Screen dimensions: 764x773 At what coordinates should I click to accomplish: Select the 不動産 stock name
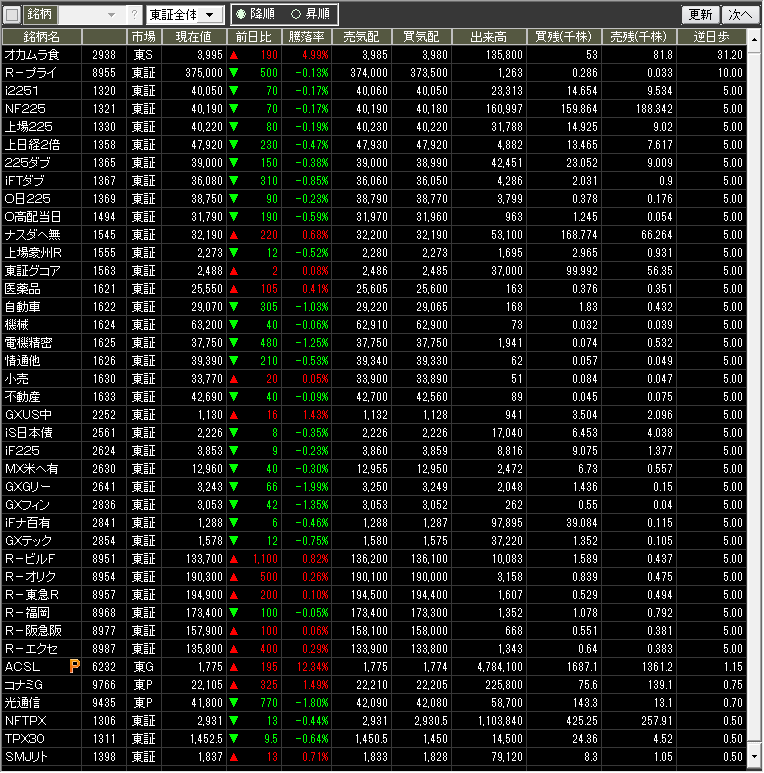click(x=23, y=397)
